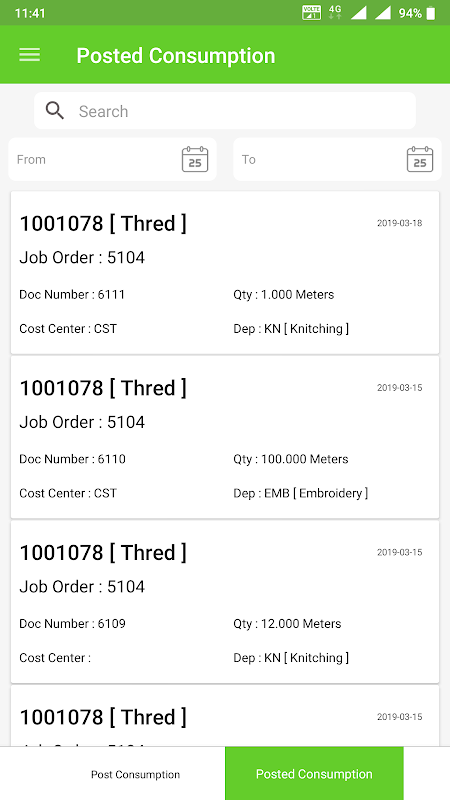Tap the 2019-03-18 date label
Viewport: 450px width, 800px height.
click(x=399, y=223)
